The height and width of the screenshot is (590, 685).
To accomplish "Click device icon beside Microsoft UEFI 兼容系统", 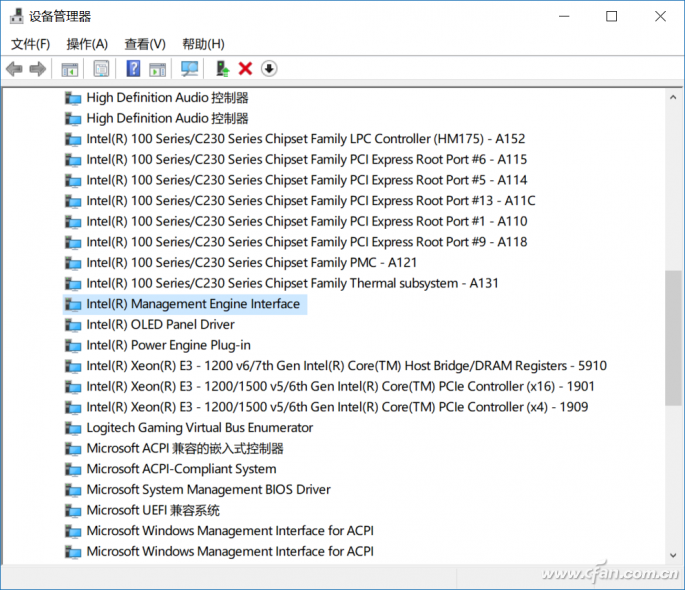I will point(73,511).
